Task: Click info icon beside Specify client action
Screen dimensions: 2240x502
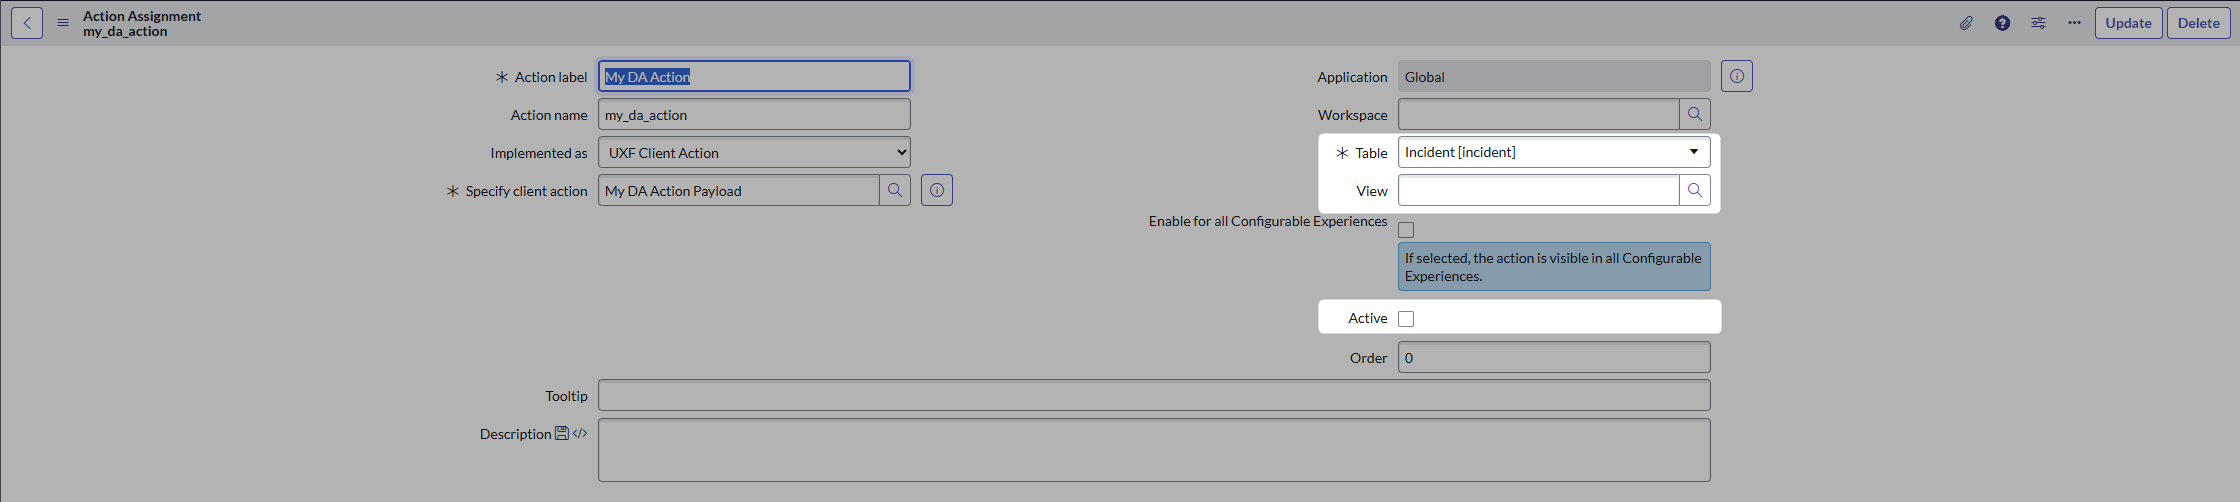Action: (937, 190)
